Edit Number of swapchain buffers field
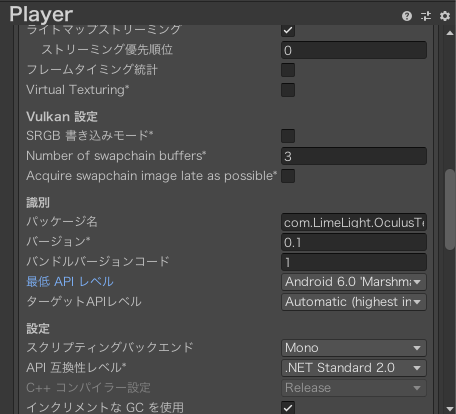The width and height of the screenshot is (456, 414). (354, 156)
